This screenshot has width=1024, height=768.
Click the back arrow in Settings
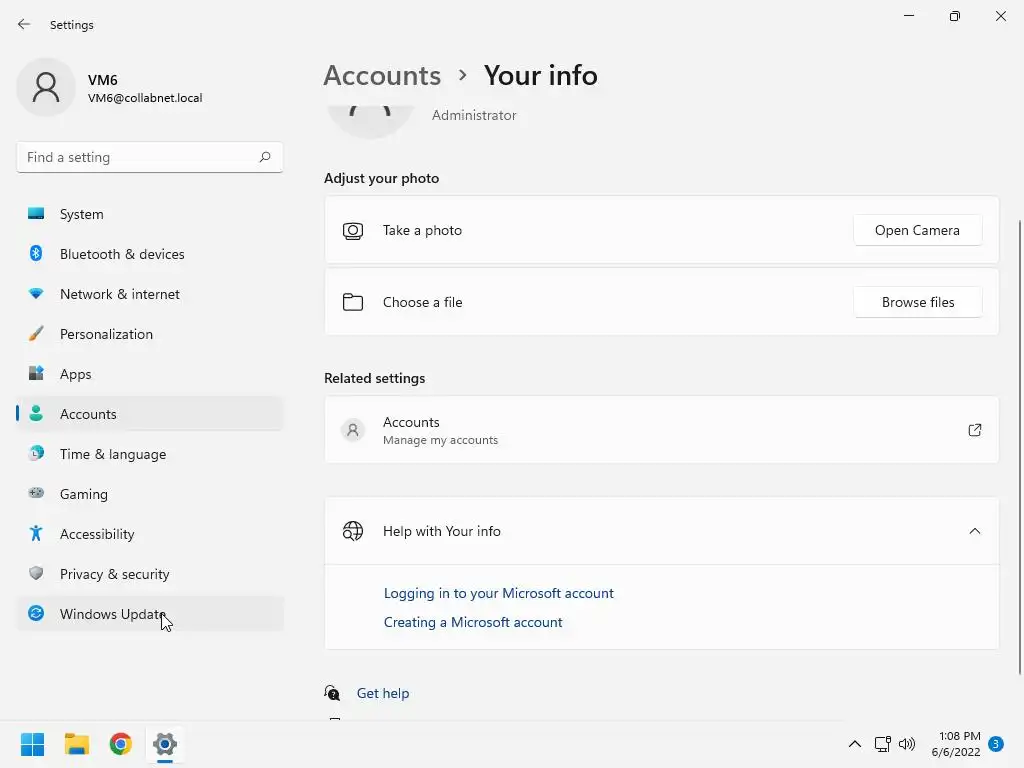[24, 24]
